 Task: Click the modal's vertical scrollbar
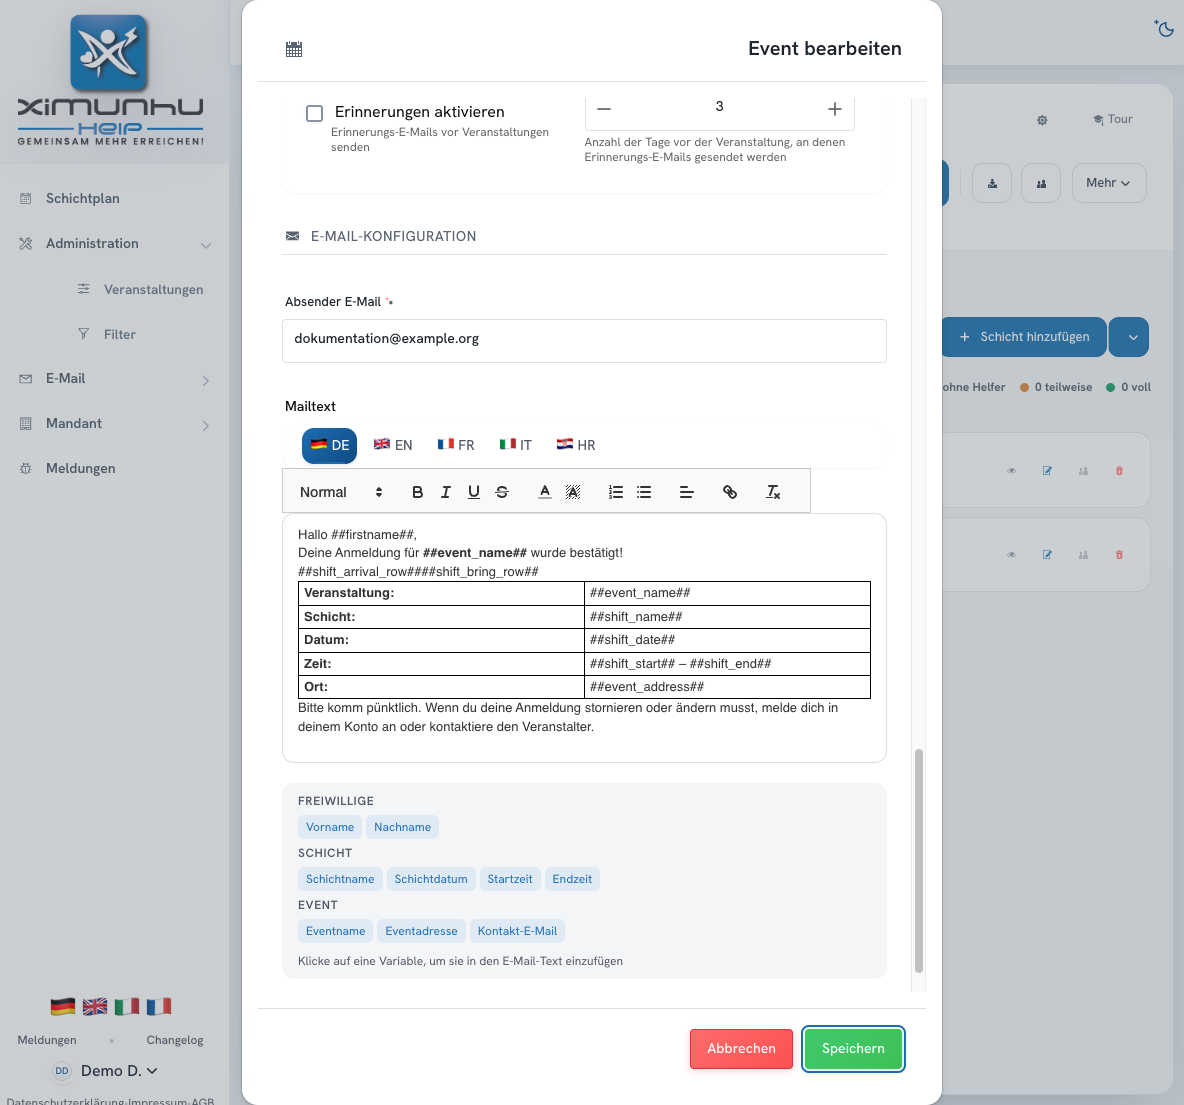tap(918, 861)
